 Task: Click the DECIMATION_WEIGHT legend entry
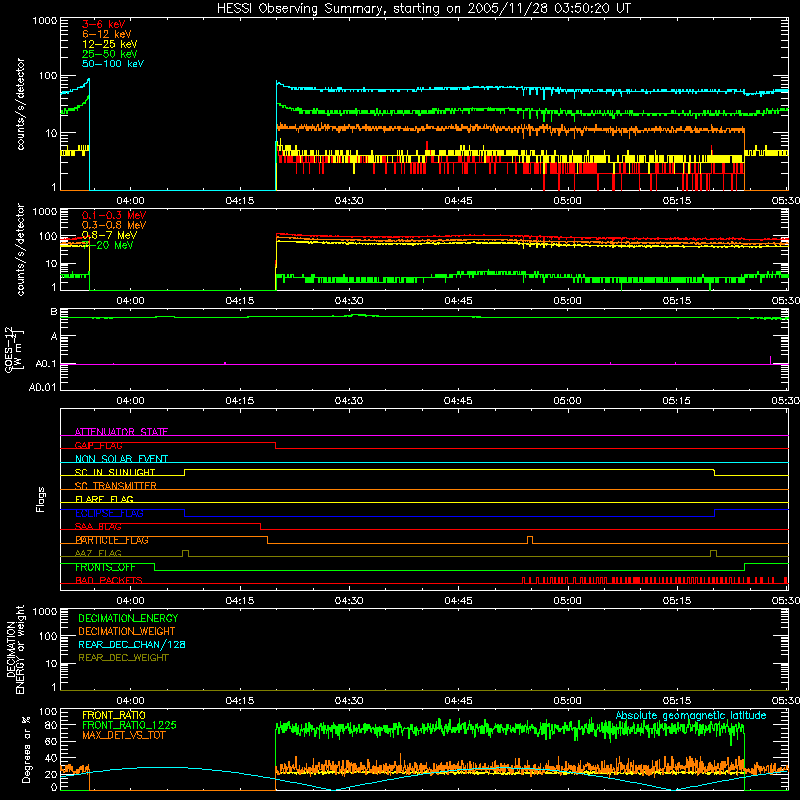pyautogui.click(x=127, y=632)
